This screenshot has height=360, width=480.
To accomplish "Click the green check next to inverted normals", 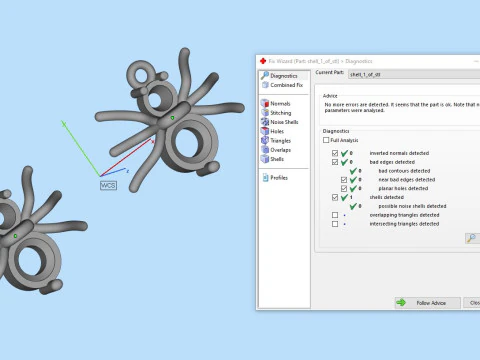I will tap(344, 153).
